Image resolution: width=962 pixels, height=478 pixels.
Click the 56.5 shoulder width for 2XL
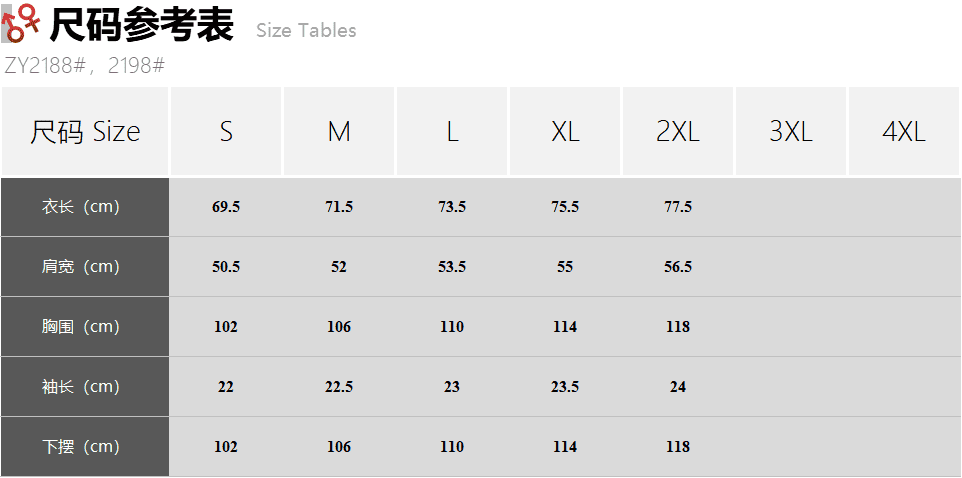pos(678,267)
